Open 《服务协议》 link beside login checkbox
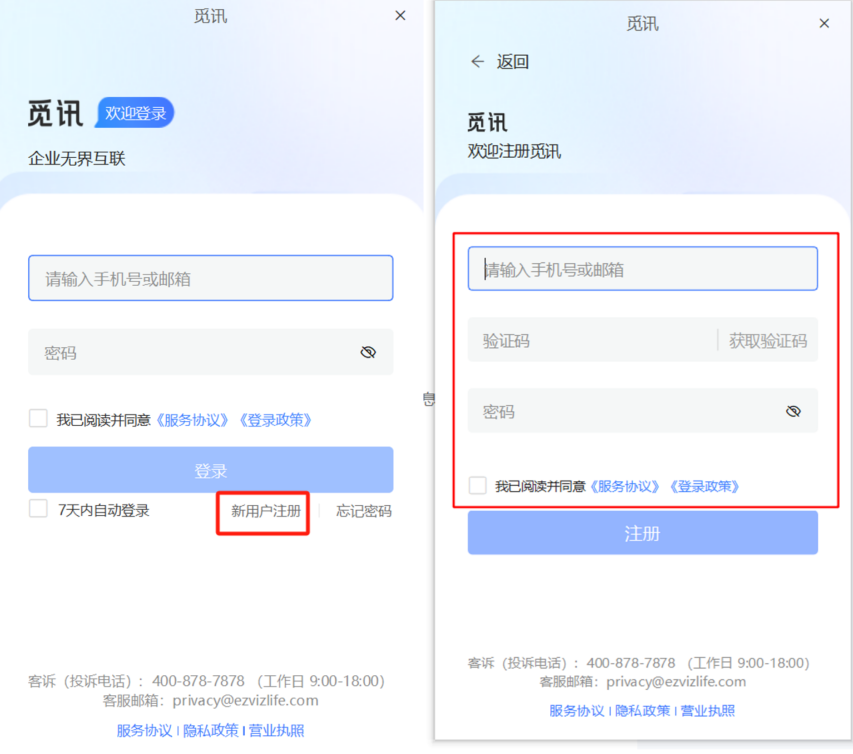Screen dimensions: 853x754 pos(192,420)
